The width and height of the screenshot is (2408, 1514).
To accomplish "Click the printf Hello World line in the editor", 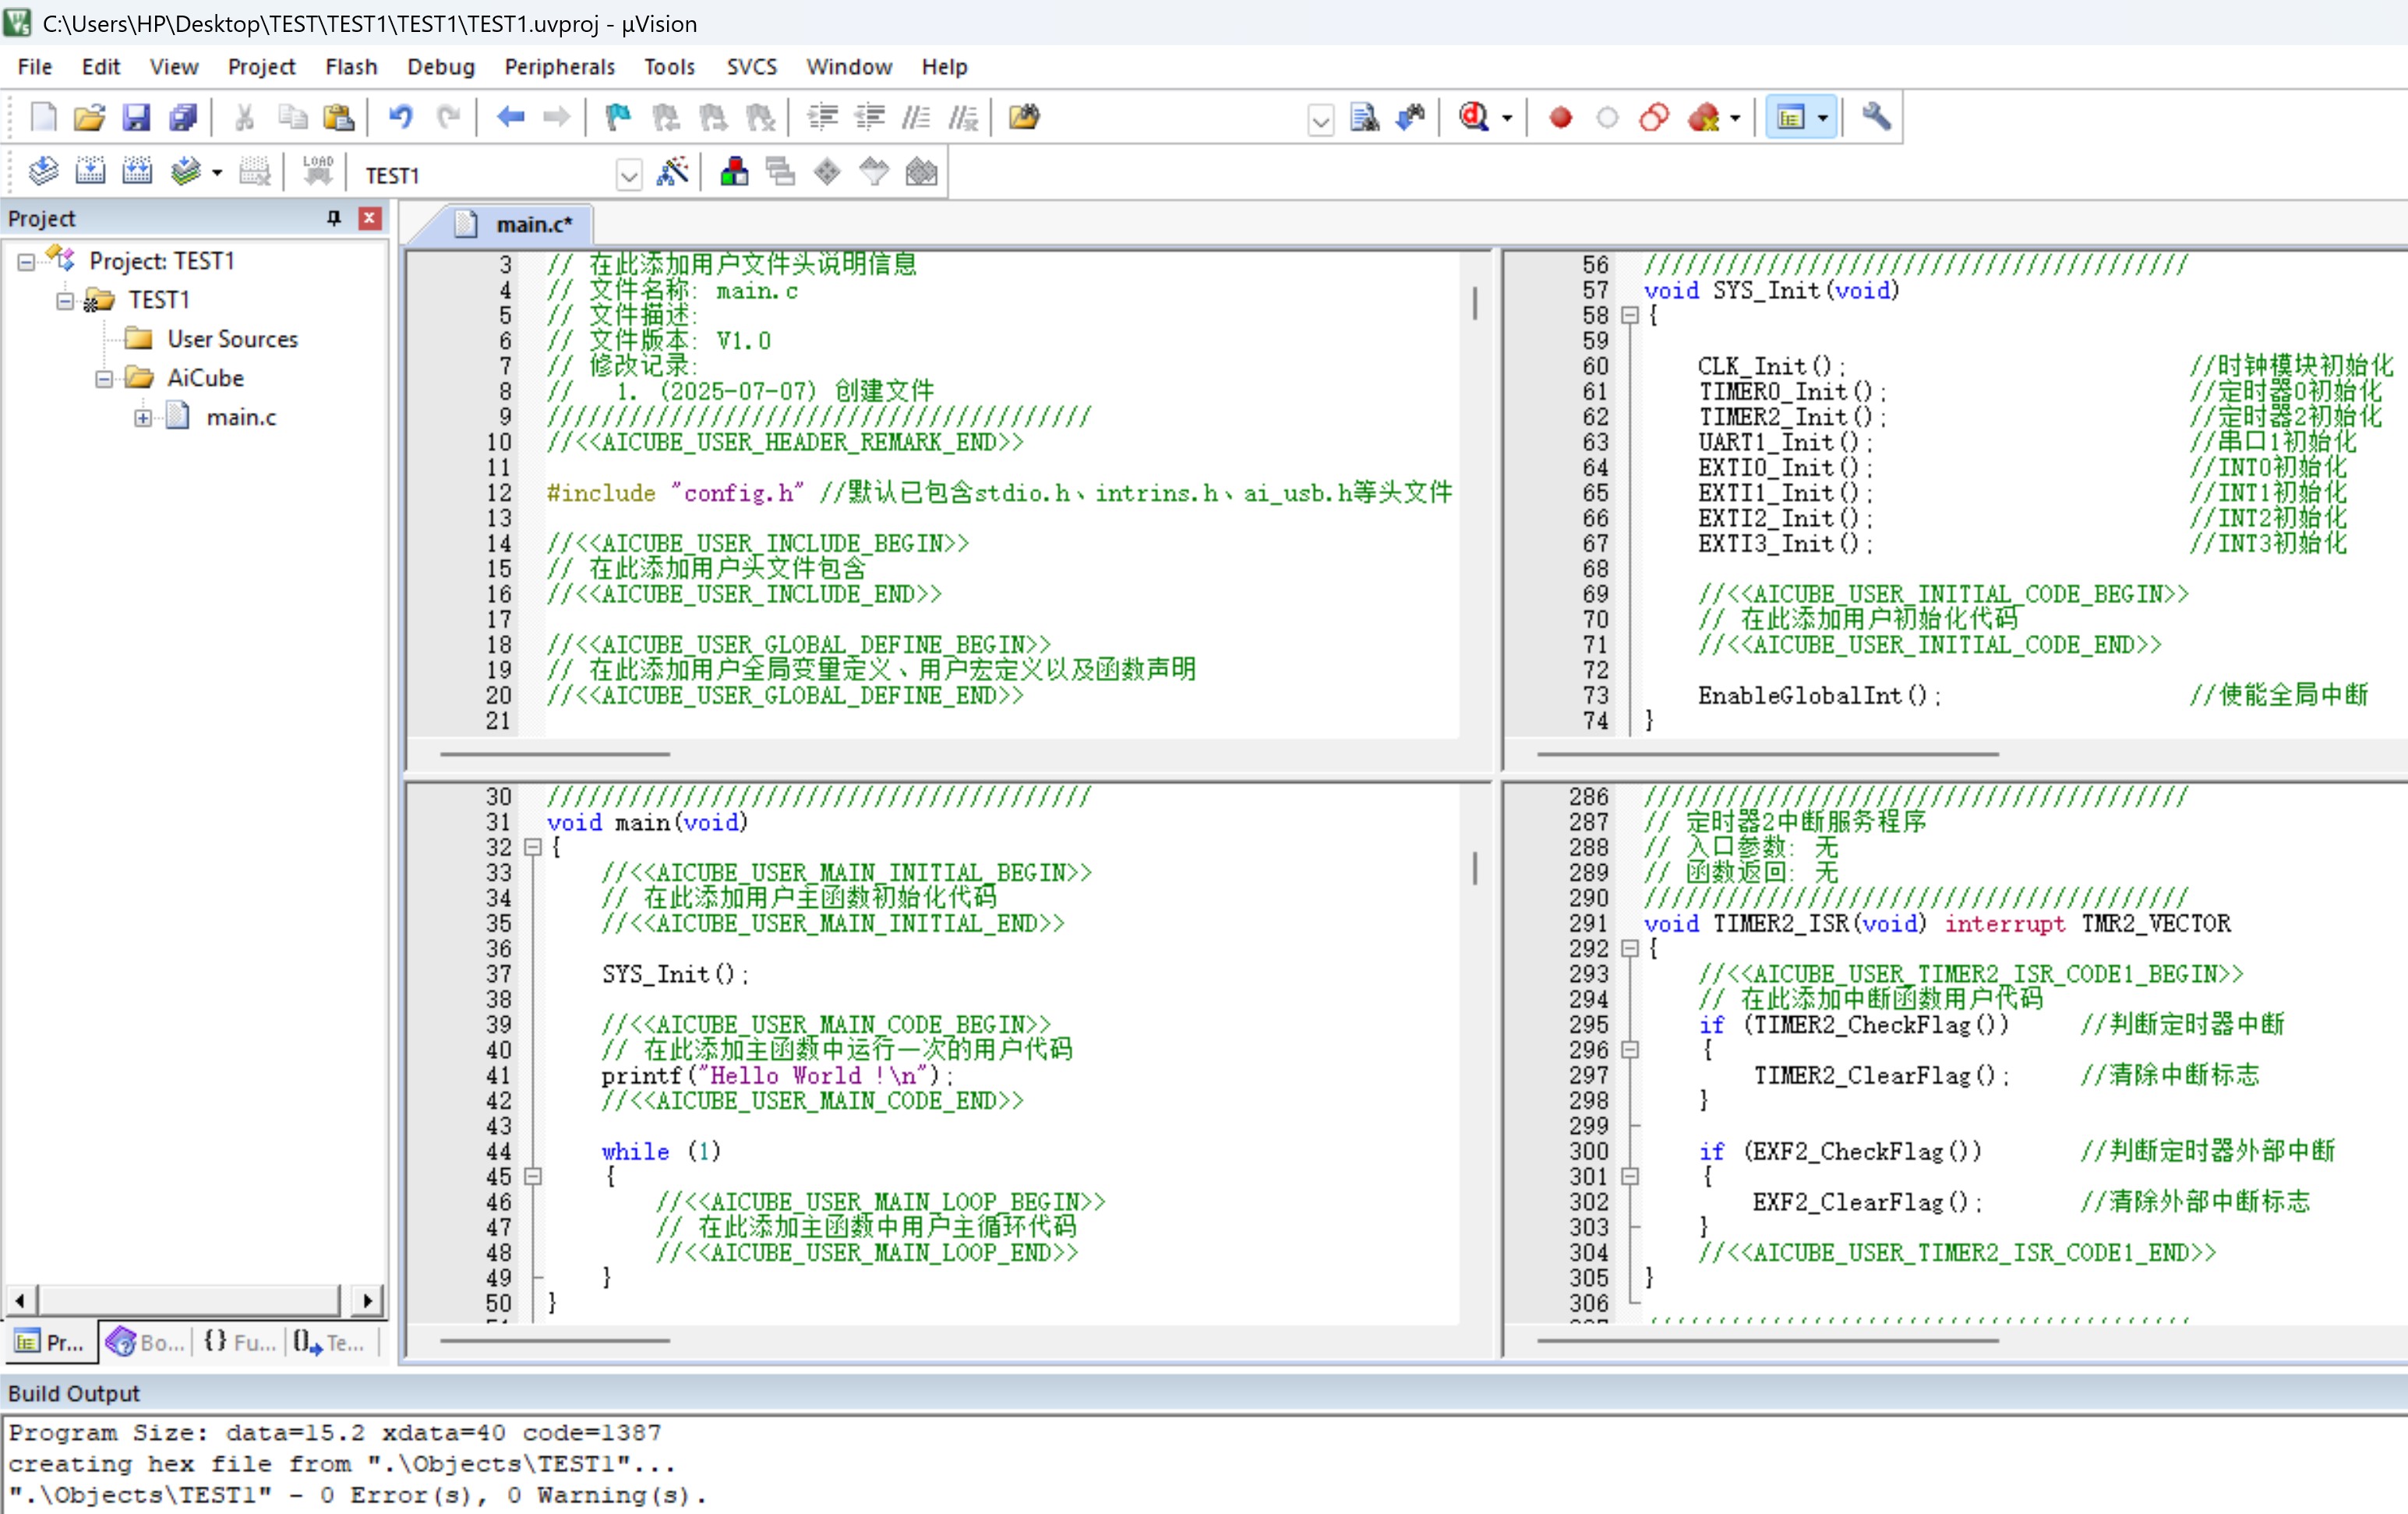I will 777,1076.
